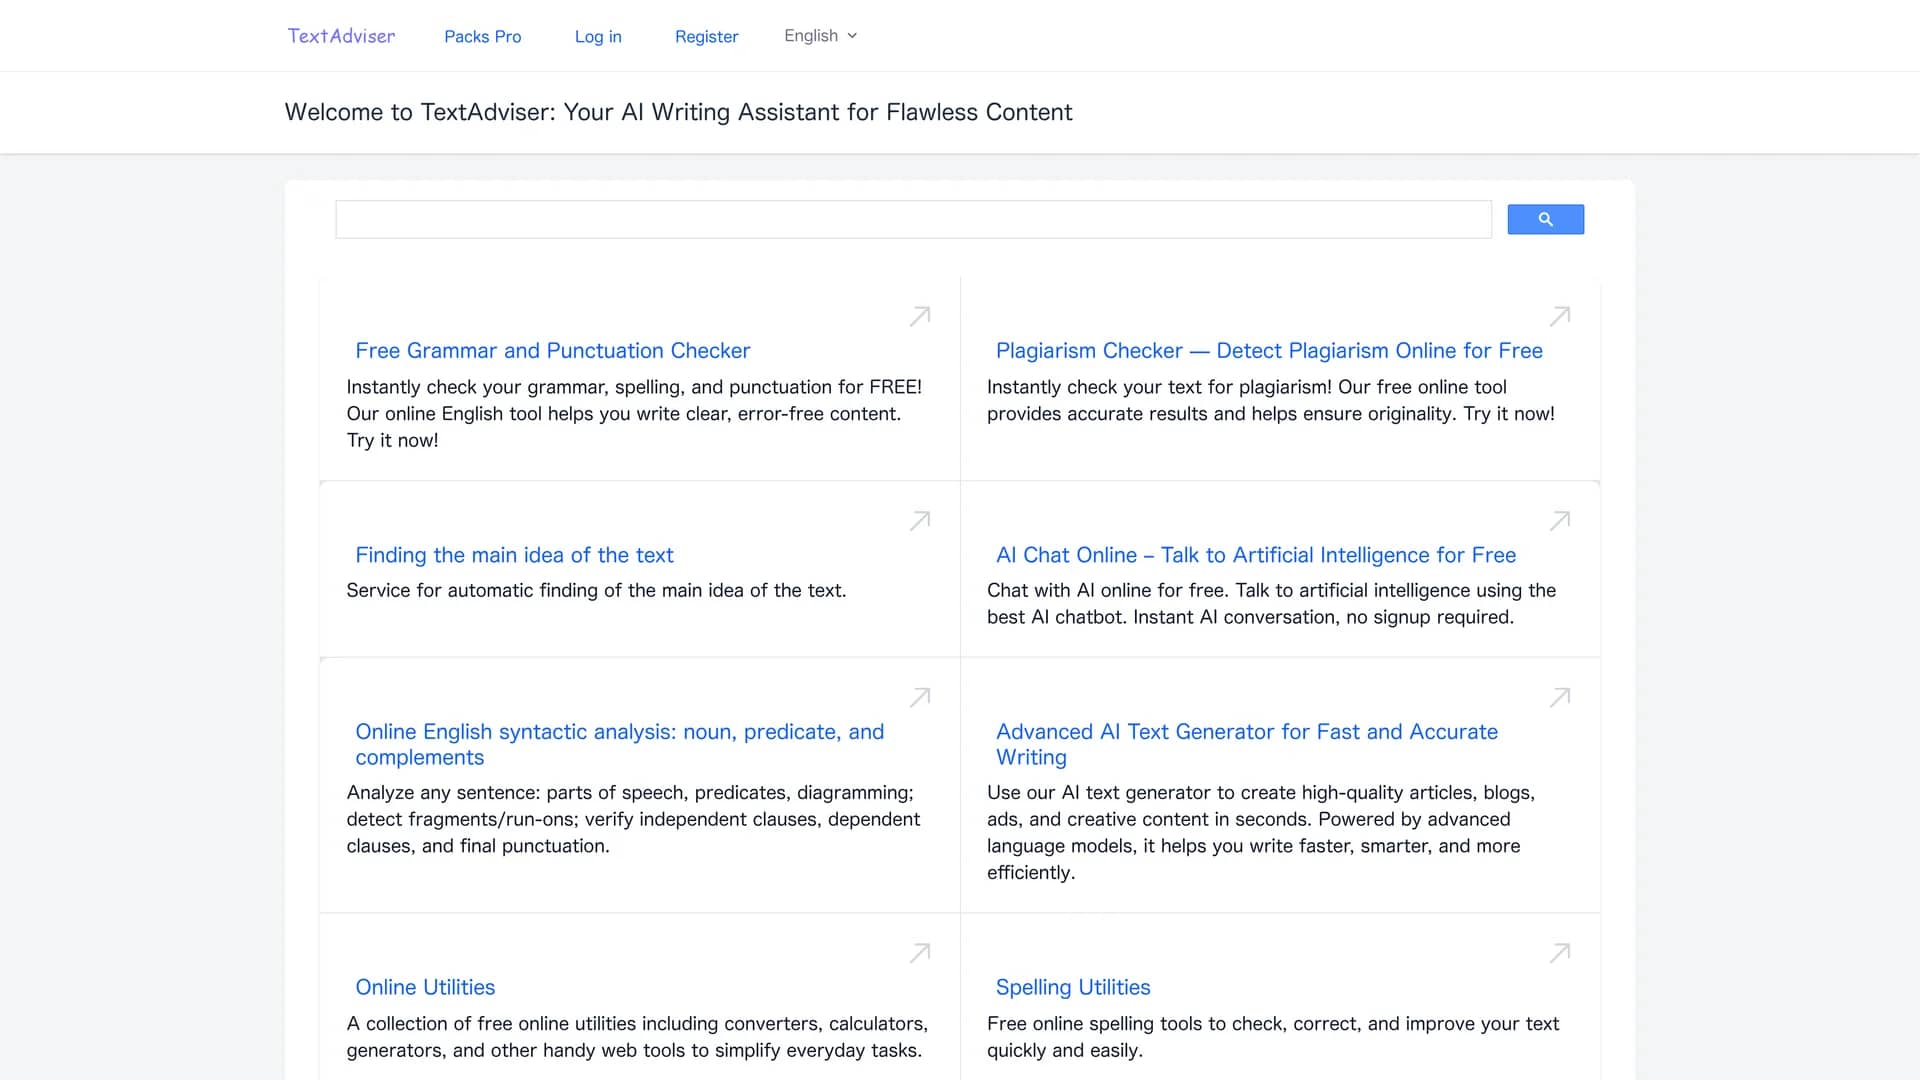This screenshot has height=1080, width=1920.
Task: Click the blue search magnifier button
Action: [1545, 219]
